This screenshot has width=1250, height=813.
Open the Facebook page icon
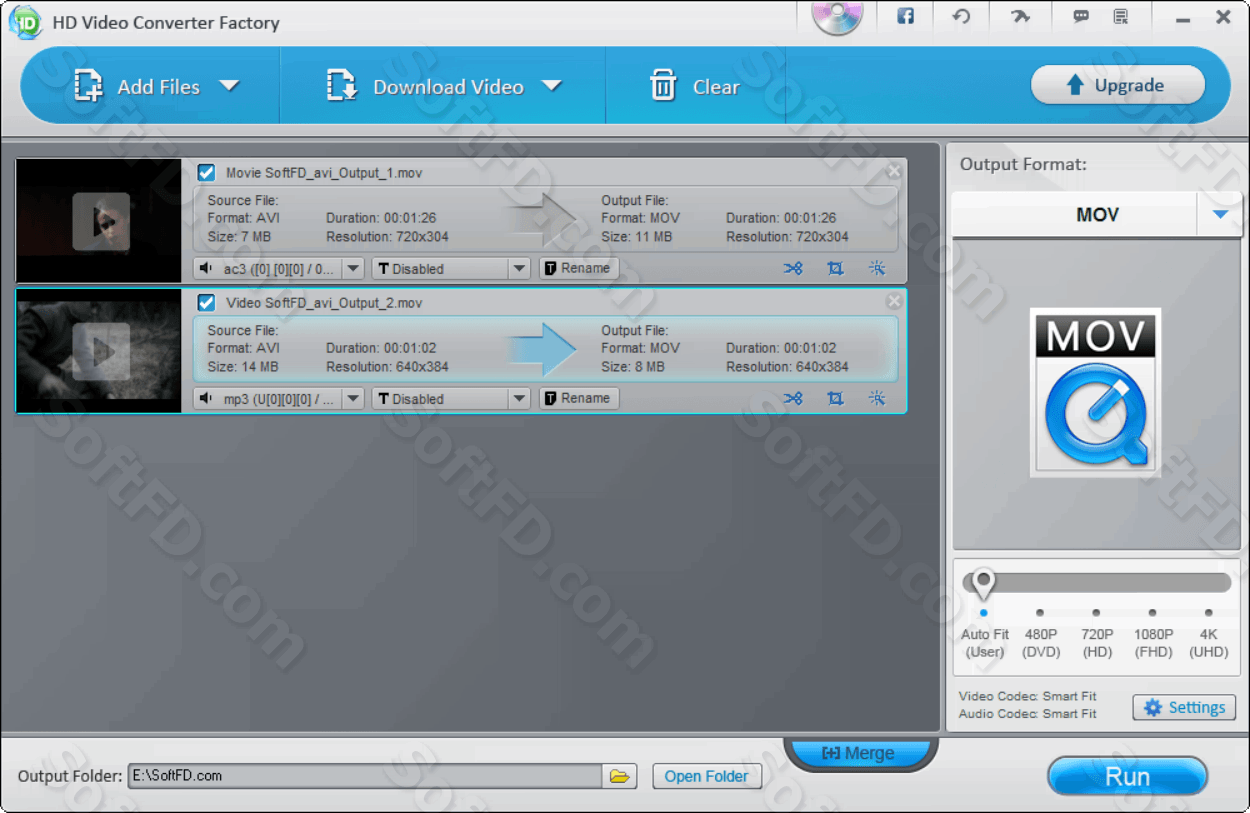(x=905, y=16)
